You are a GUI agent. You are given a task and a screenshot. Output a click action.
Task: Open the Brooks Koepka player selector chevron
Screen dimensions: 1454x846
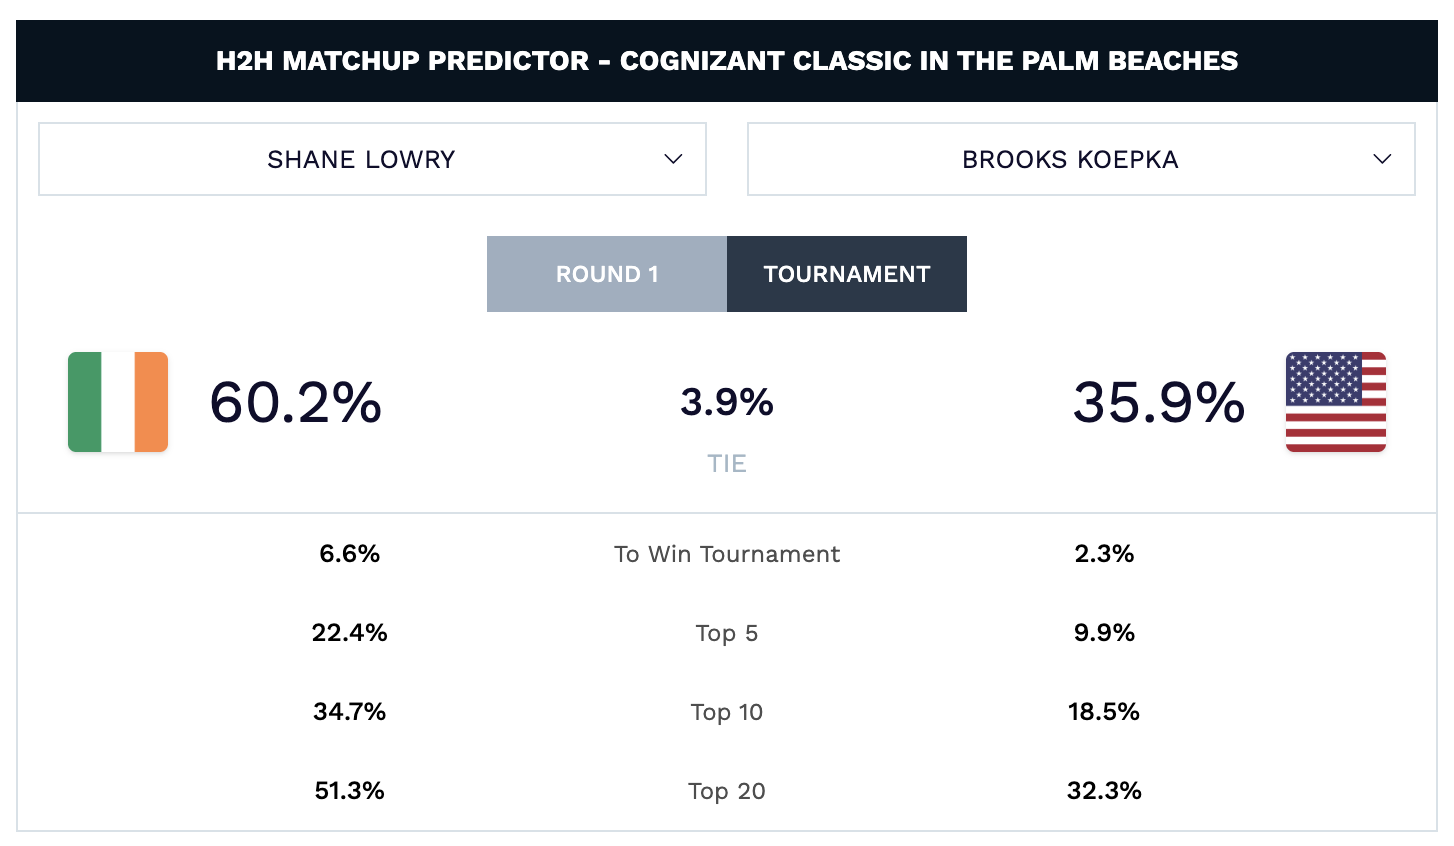1383,158
